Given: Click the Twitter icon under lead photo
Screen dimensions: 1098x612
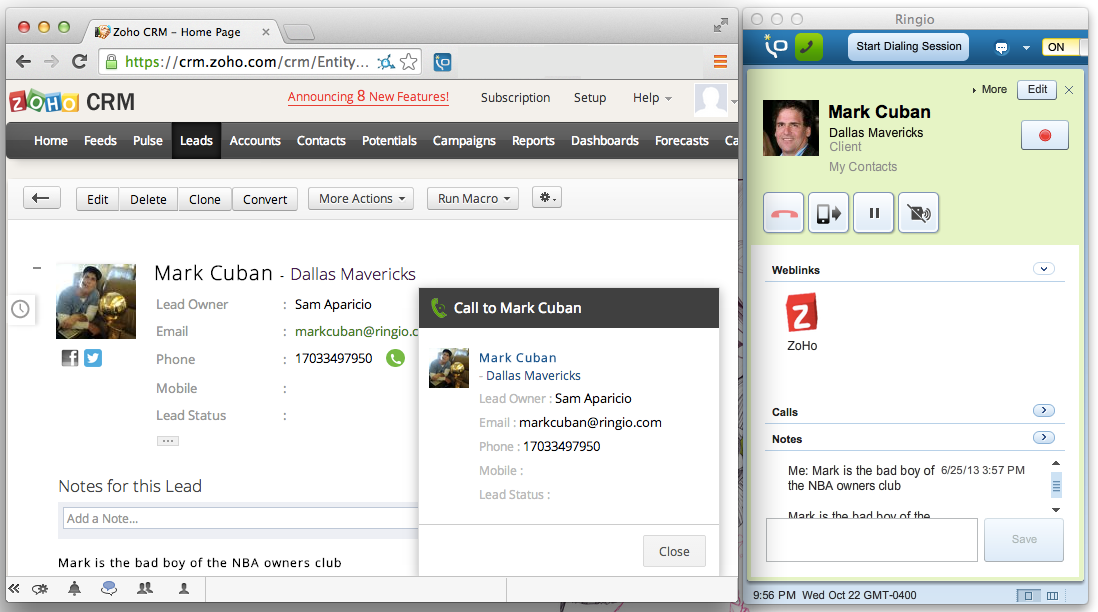Looking at the screenshot, I should tap(93, 357).
